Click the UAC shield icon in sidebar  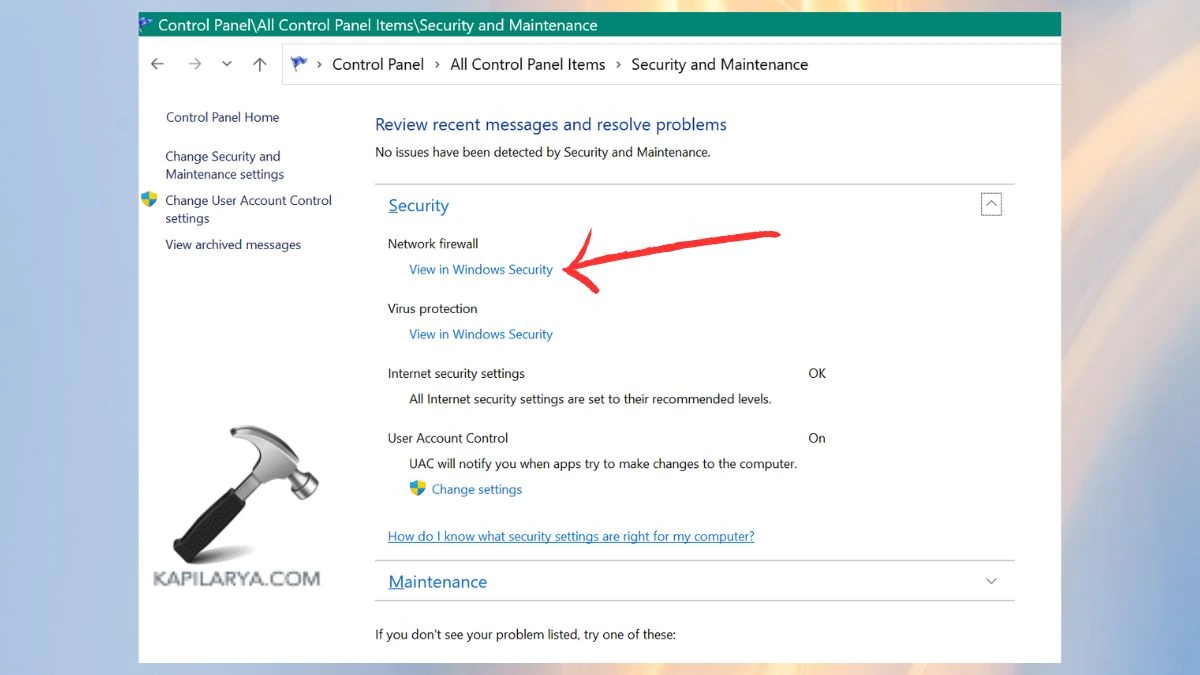pos(149,200)
